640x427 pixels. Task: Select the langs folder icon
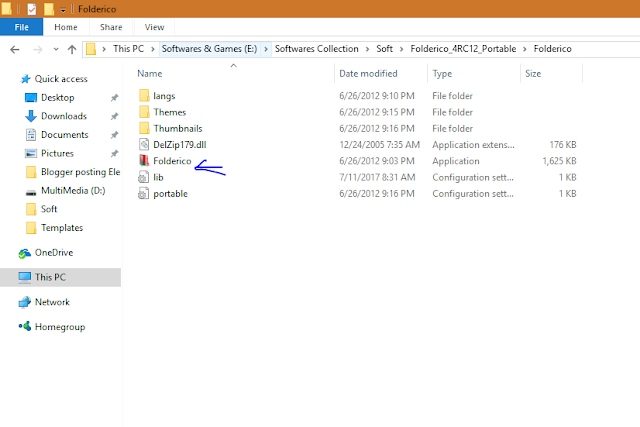(x=144, y=96)
